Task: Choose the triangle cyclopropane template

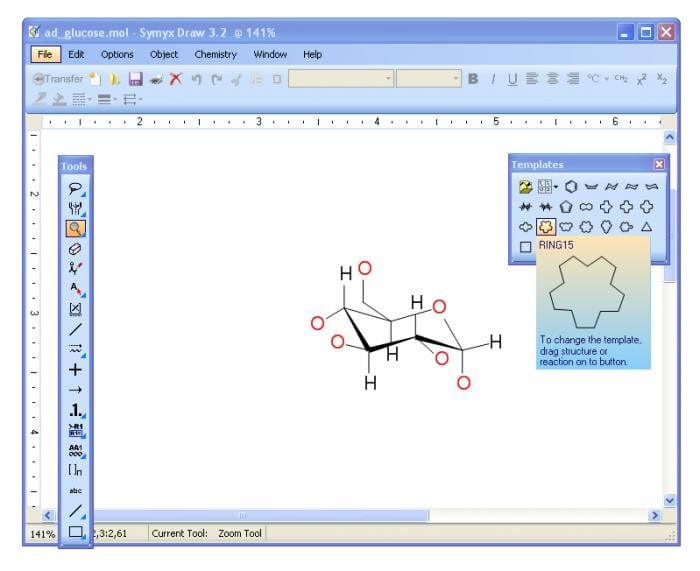Action: click(x=646, y=226)
